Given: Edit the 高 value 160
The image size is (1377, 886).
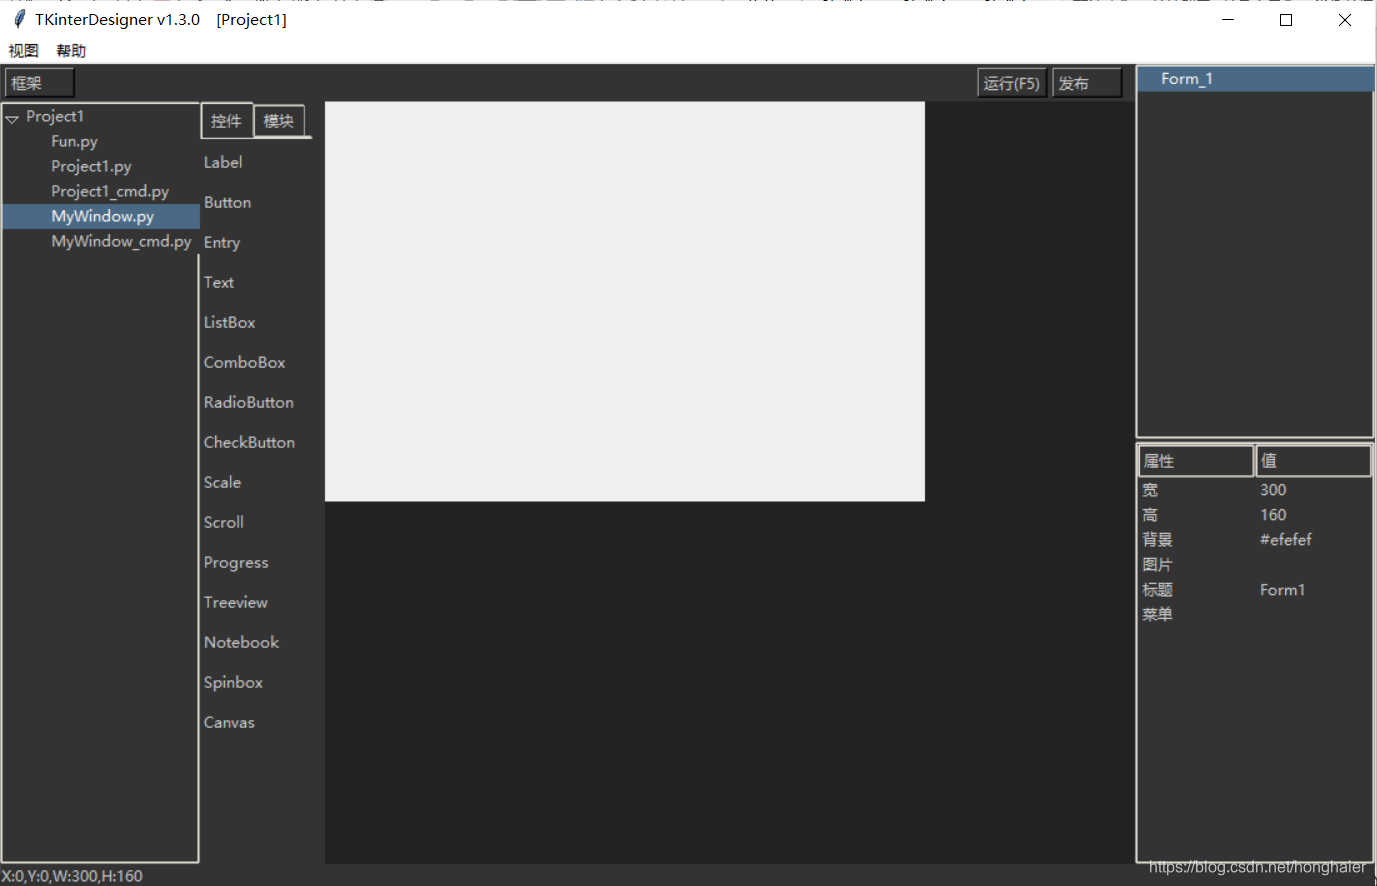Looking at the screenshot, I should click(x=1273, y=515).
